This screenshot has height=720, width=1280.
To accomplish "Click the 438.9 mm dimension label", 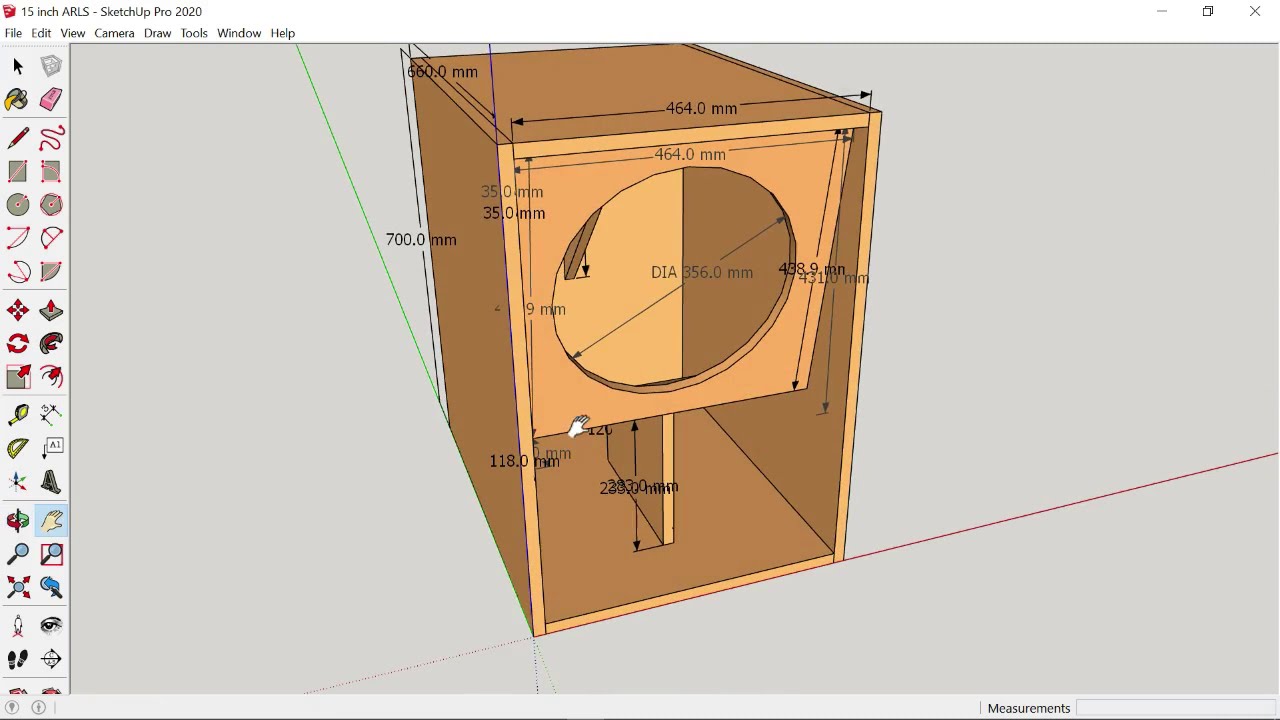I will tap(811, 270).
